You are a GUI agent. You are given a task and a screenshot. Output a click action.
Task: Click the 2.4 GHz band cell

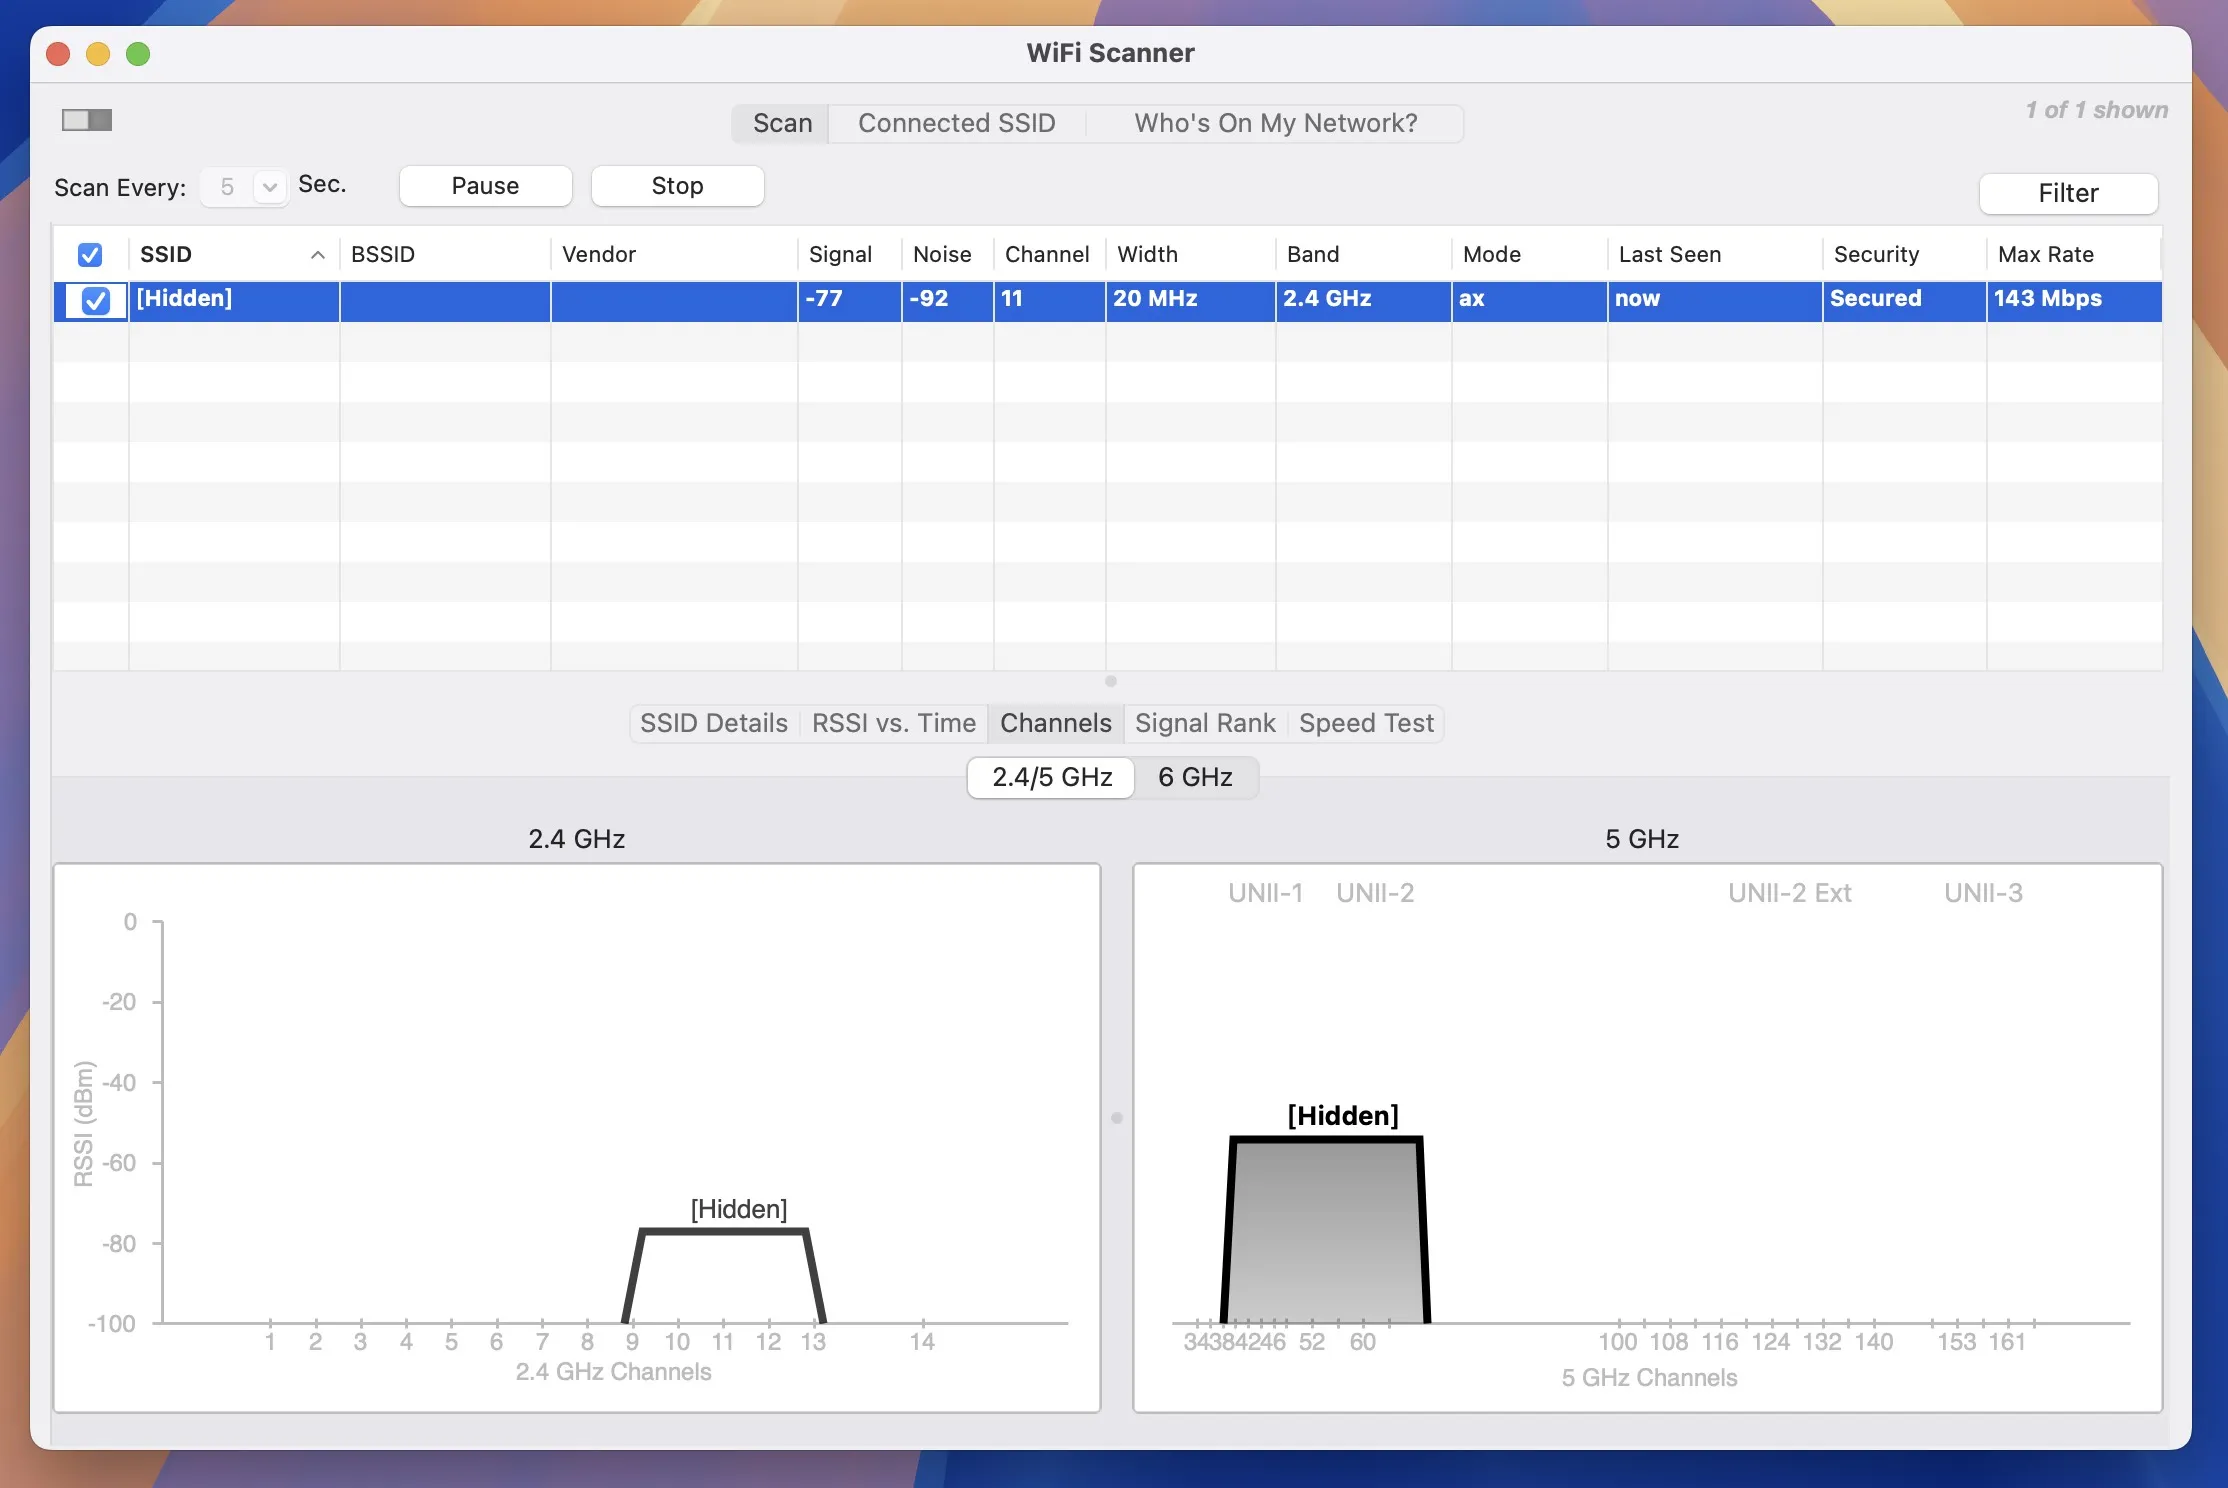pos(1364,300)
